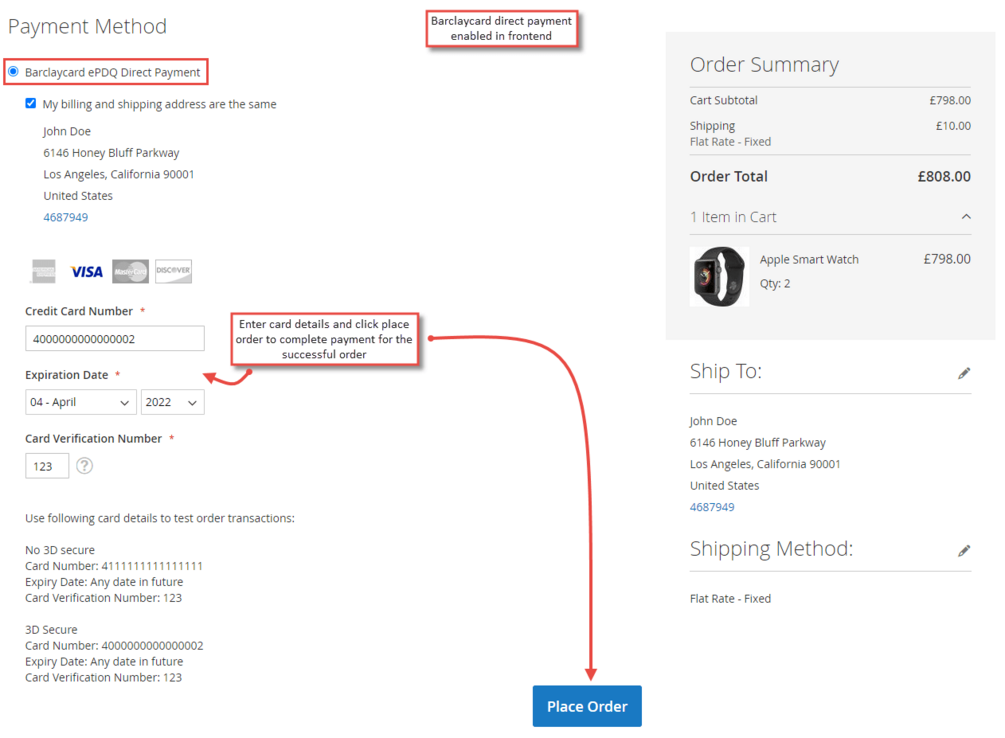
Task: Select Barclaycard ePDQ Direct Payment radio button
Action: pyautogui.click(x=13, y=71)
